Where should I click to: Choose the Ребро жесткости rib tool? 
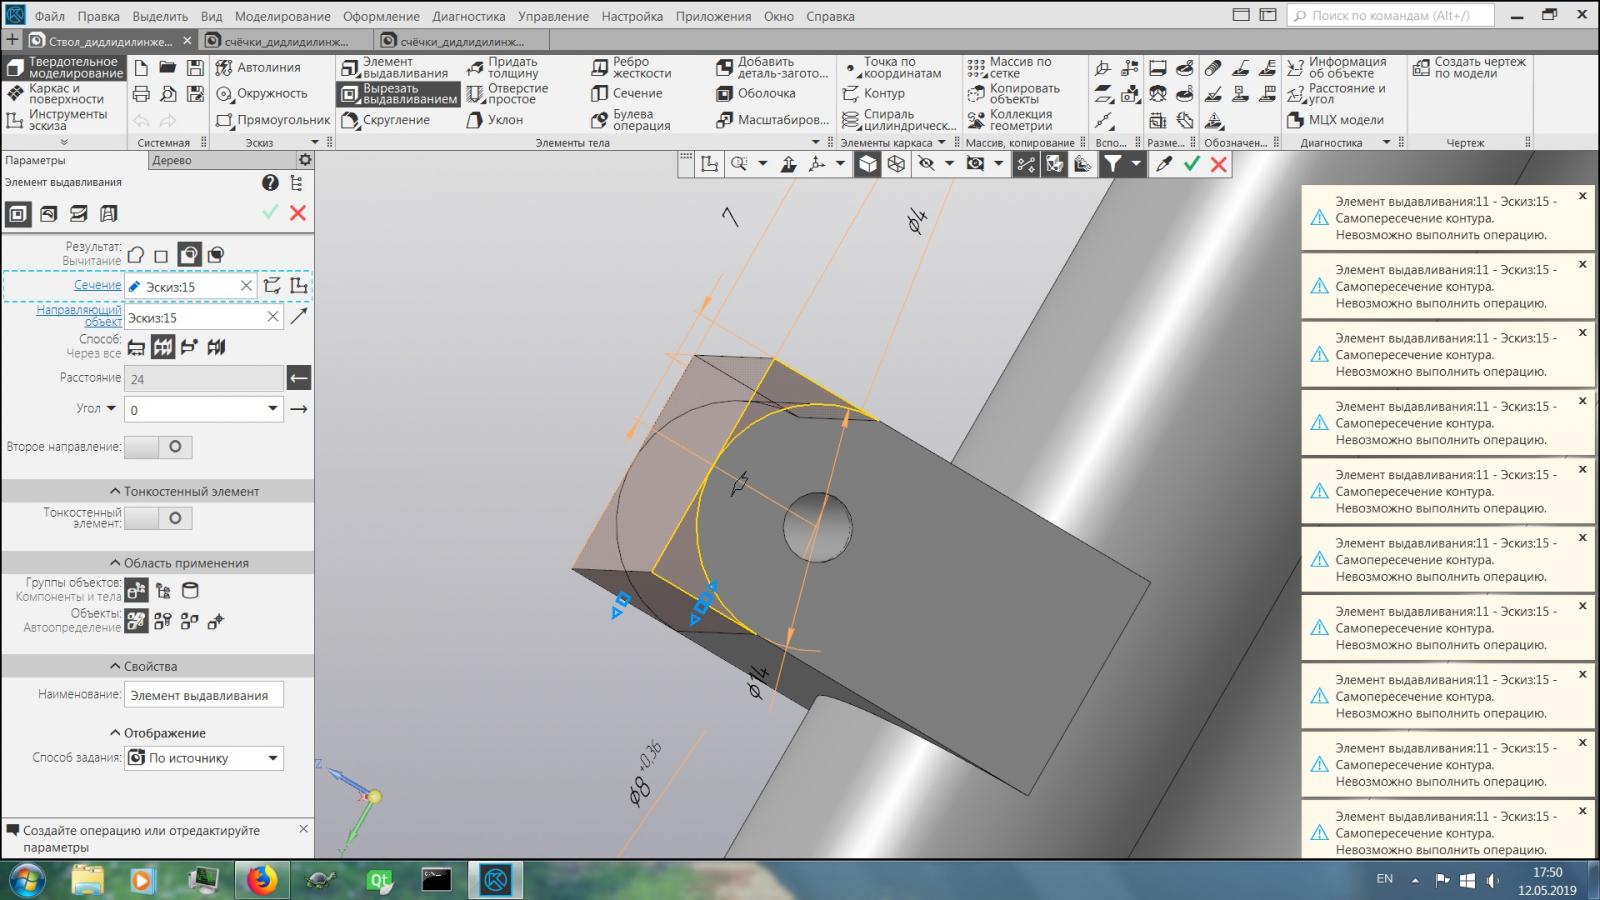tap(631, 67)
